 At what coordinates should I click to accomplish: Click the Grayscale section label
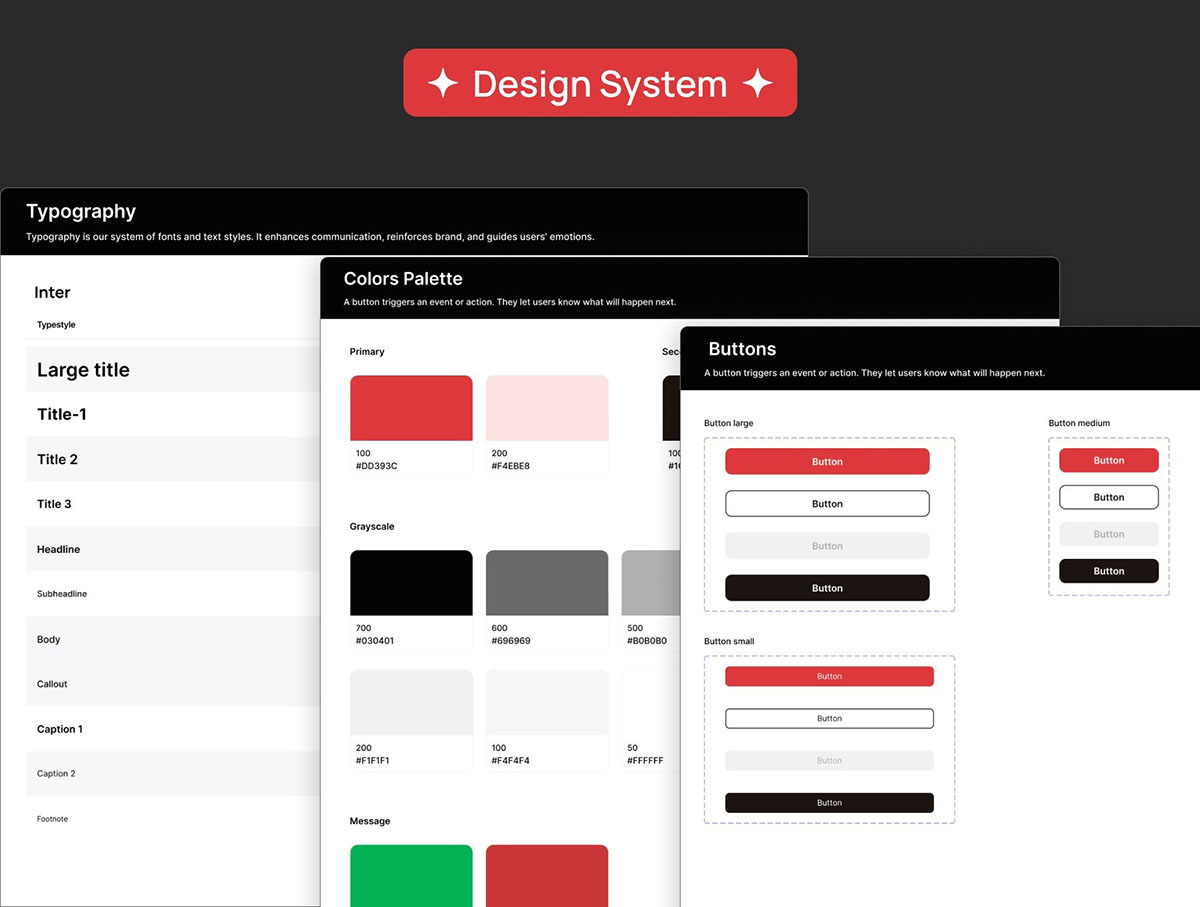point(372,526)
